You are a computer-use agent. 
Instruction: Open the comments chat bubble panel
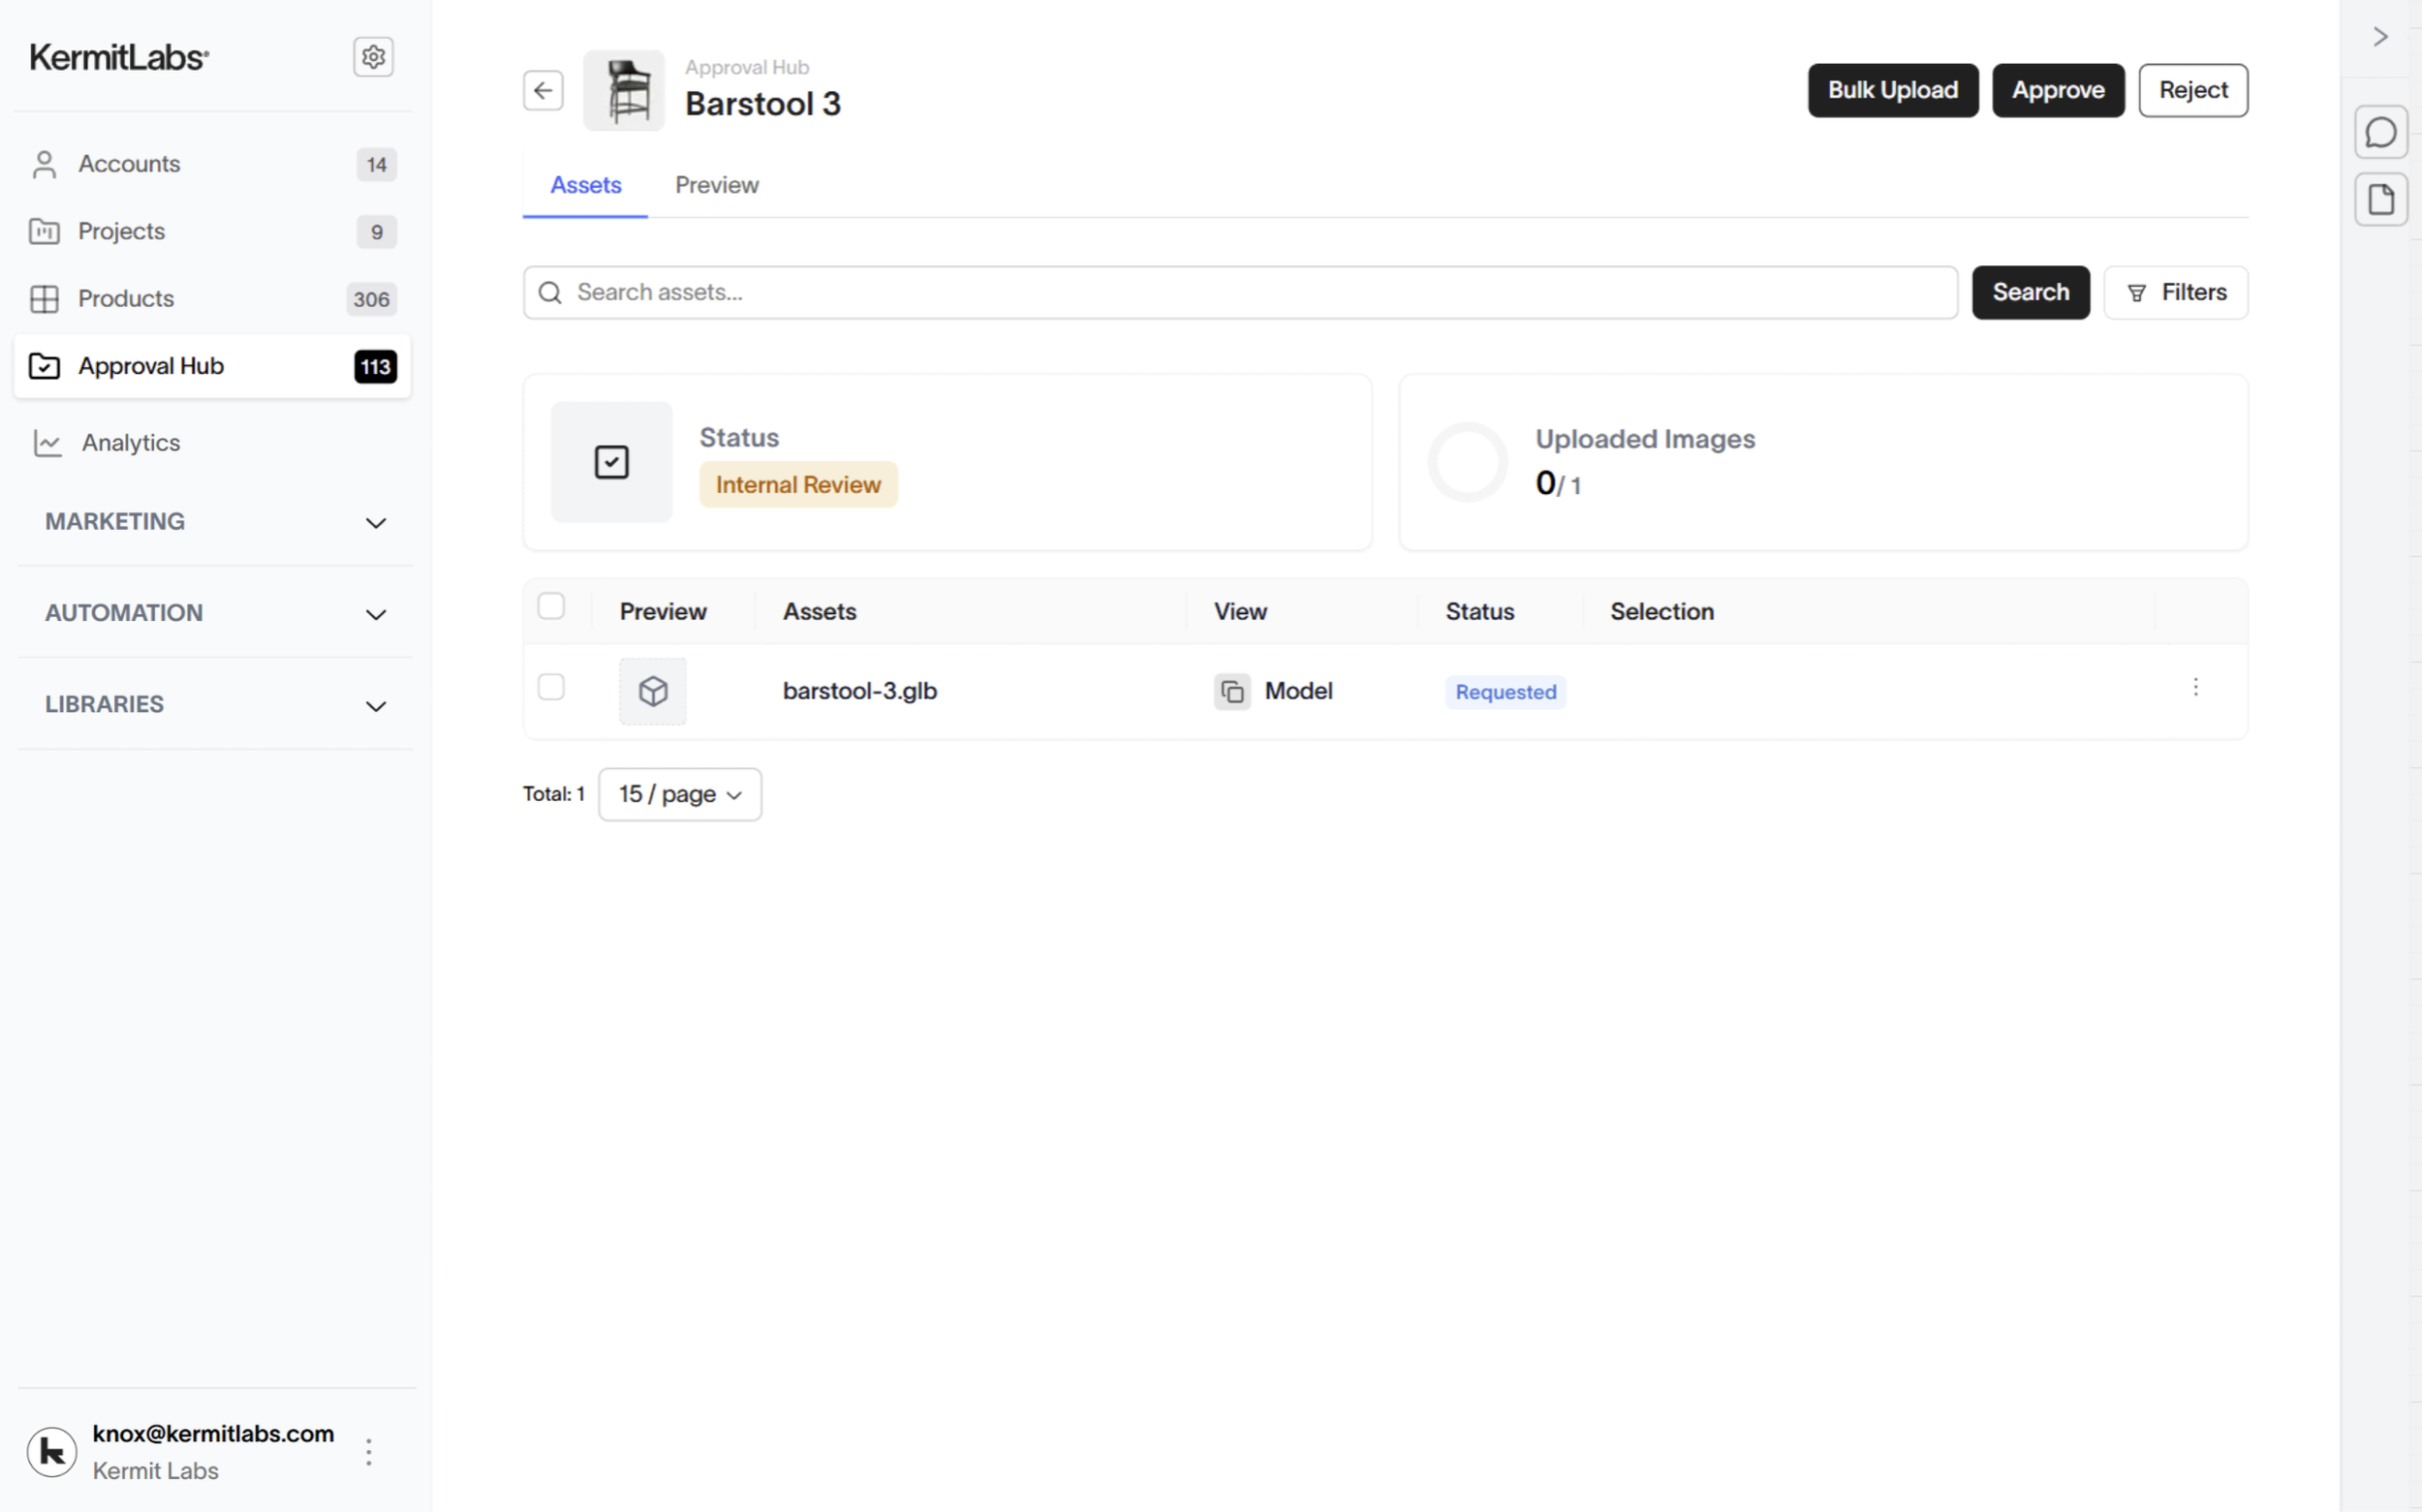pos(2380,132)
